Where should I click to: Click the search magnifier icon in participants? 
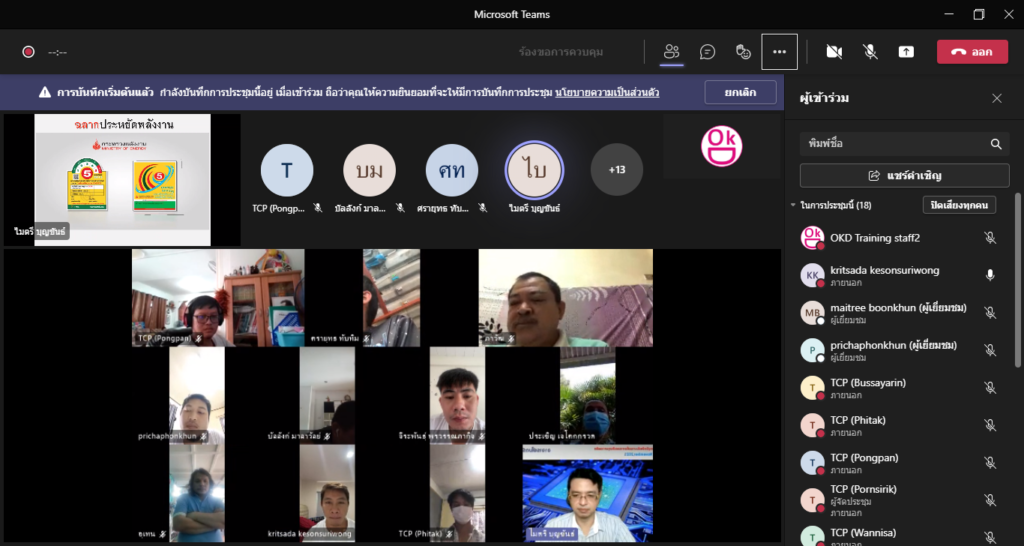pyautogui.click(x=996, y=144)
